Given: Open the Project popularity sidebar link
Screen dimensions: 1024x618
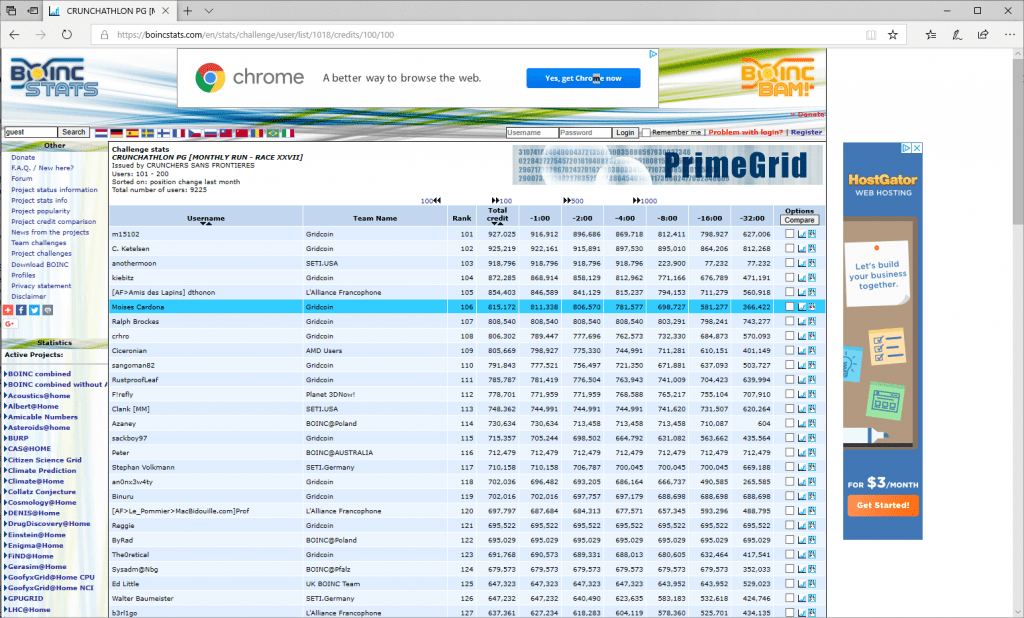Looking at the screenshot, I should click(40, 211).
